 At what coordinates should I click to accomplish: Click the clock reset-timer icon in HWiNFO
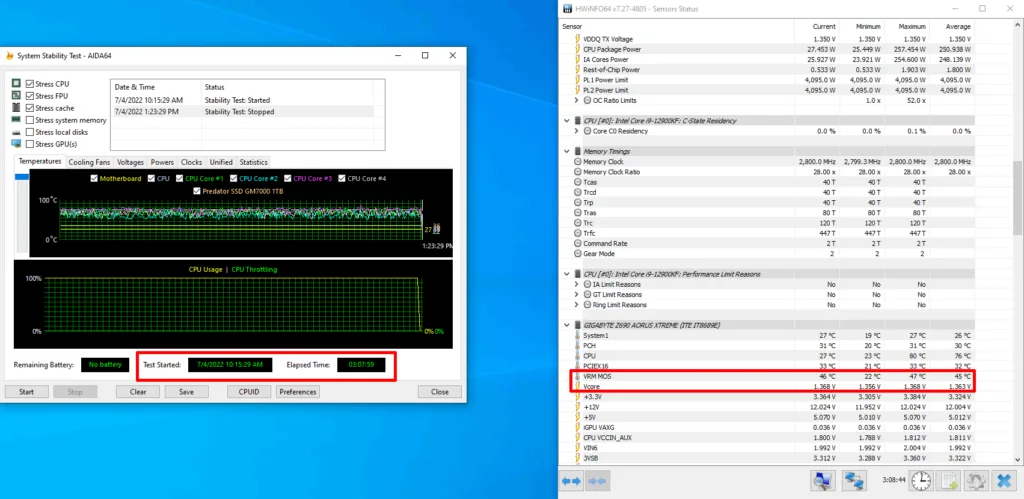921,481
